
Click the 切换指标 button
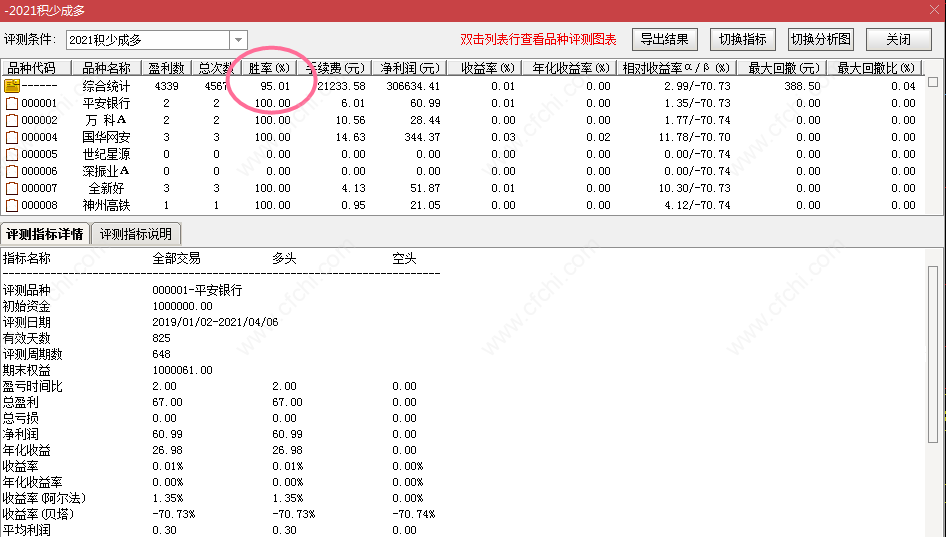743,40
